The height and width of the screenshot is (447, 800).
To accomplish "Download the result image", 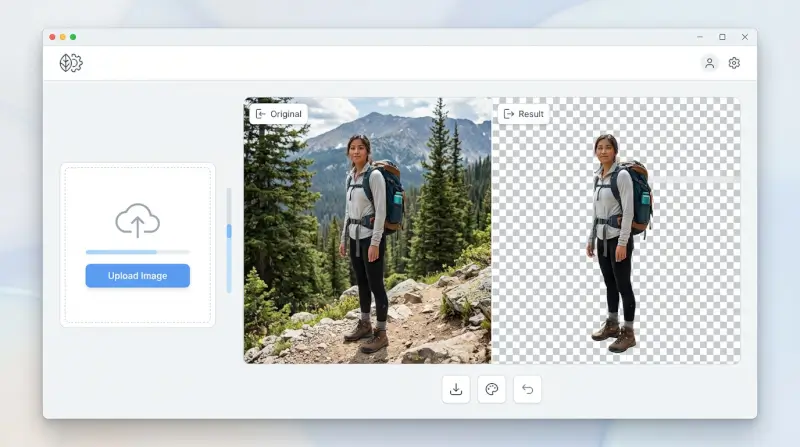I will pyautogui.click(x=456, y=389).
